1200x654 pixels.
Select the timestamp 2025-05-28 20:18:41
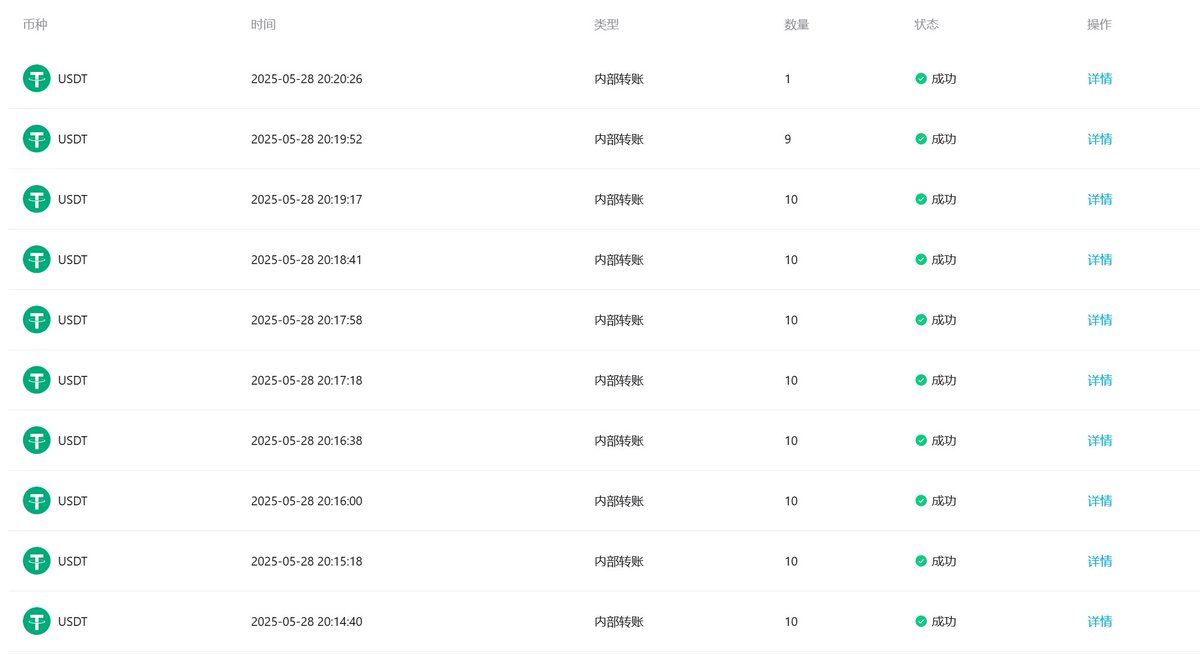click(x=307, y=260)
